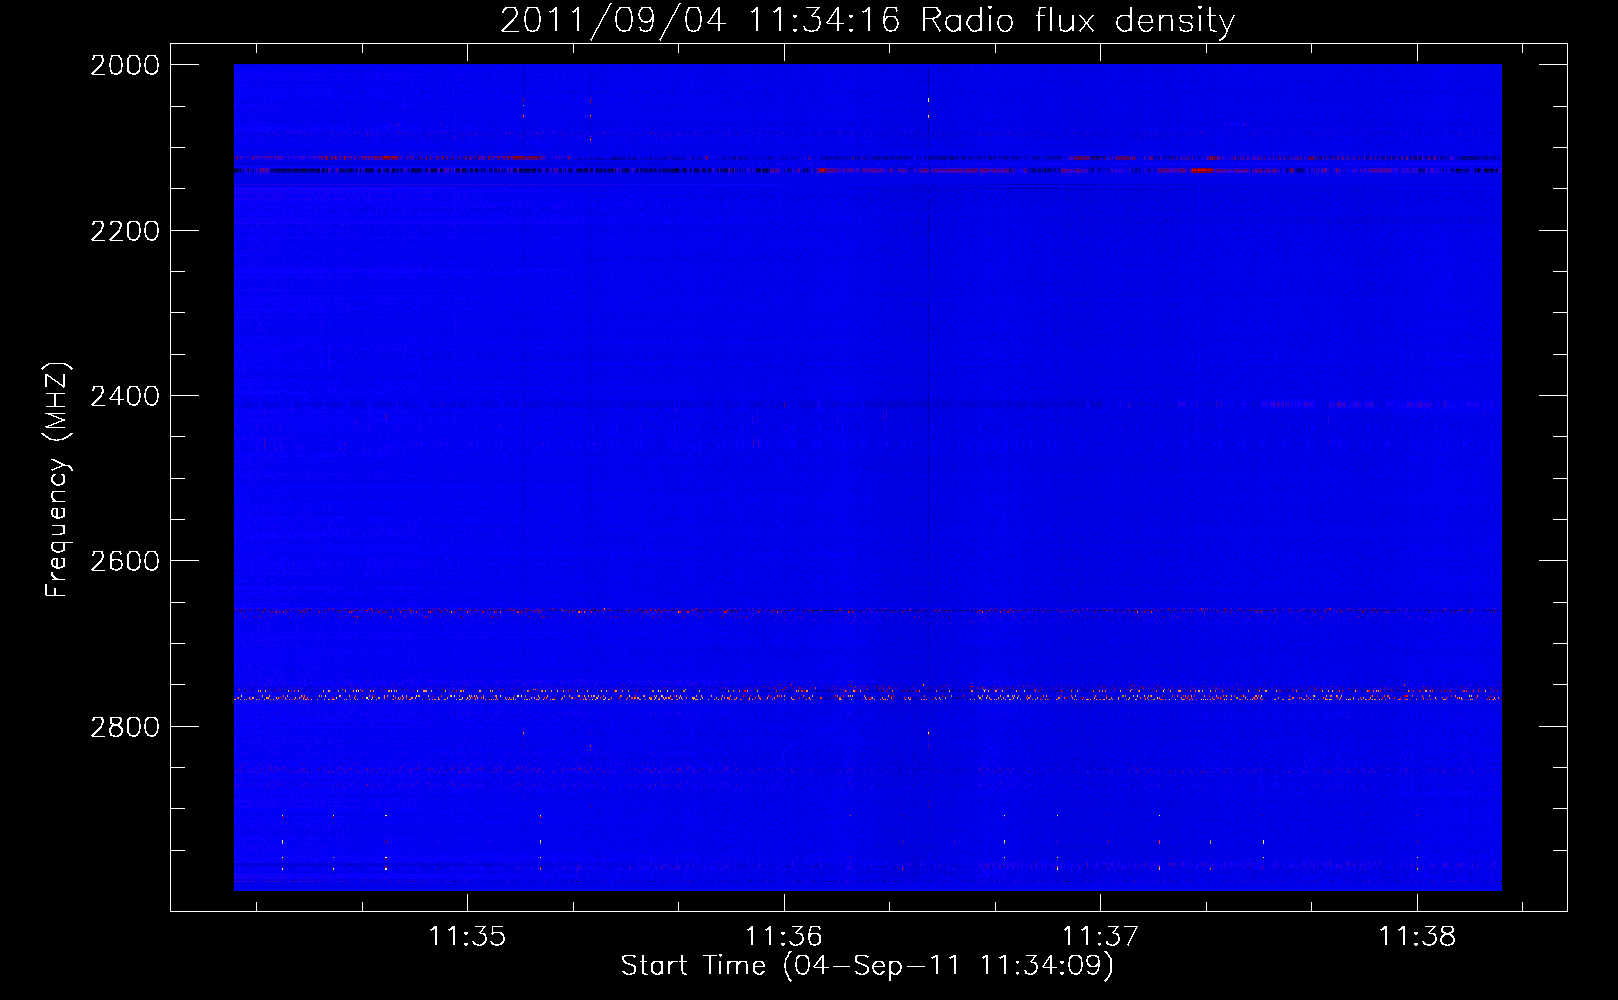Click the 11:36 time tick label
The image size is (1618, 1000).
tap(784, 936)
